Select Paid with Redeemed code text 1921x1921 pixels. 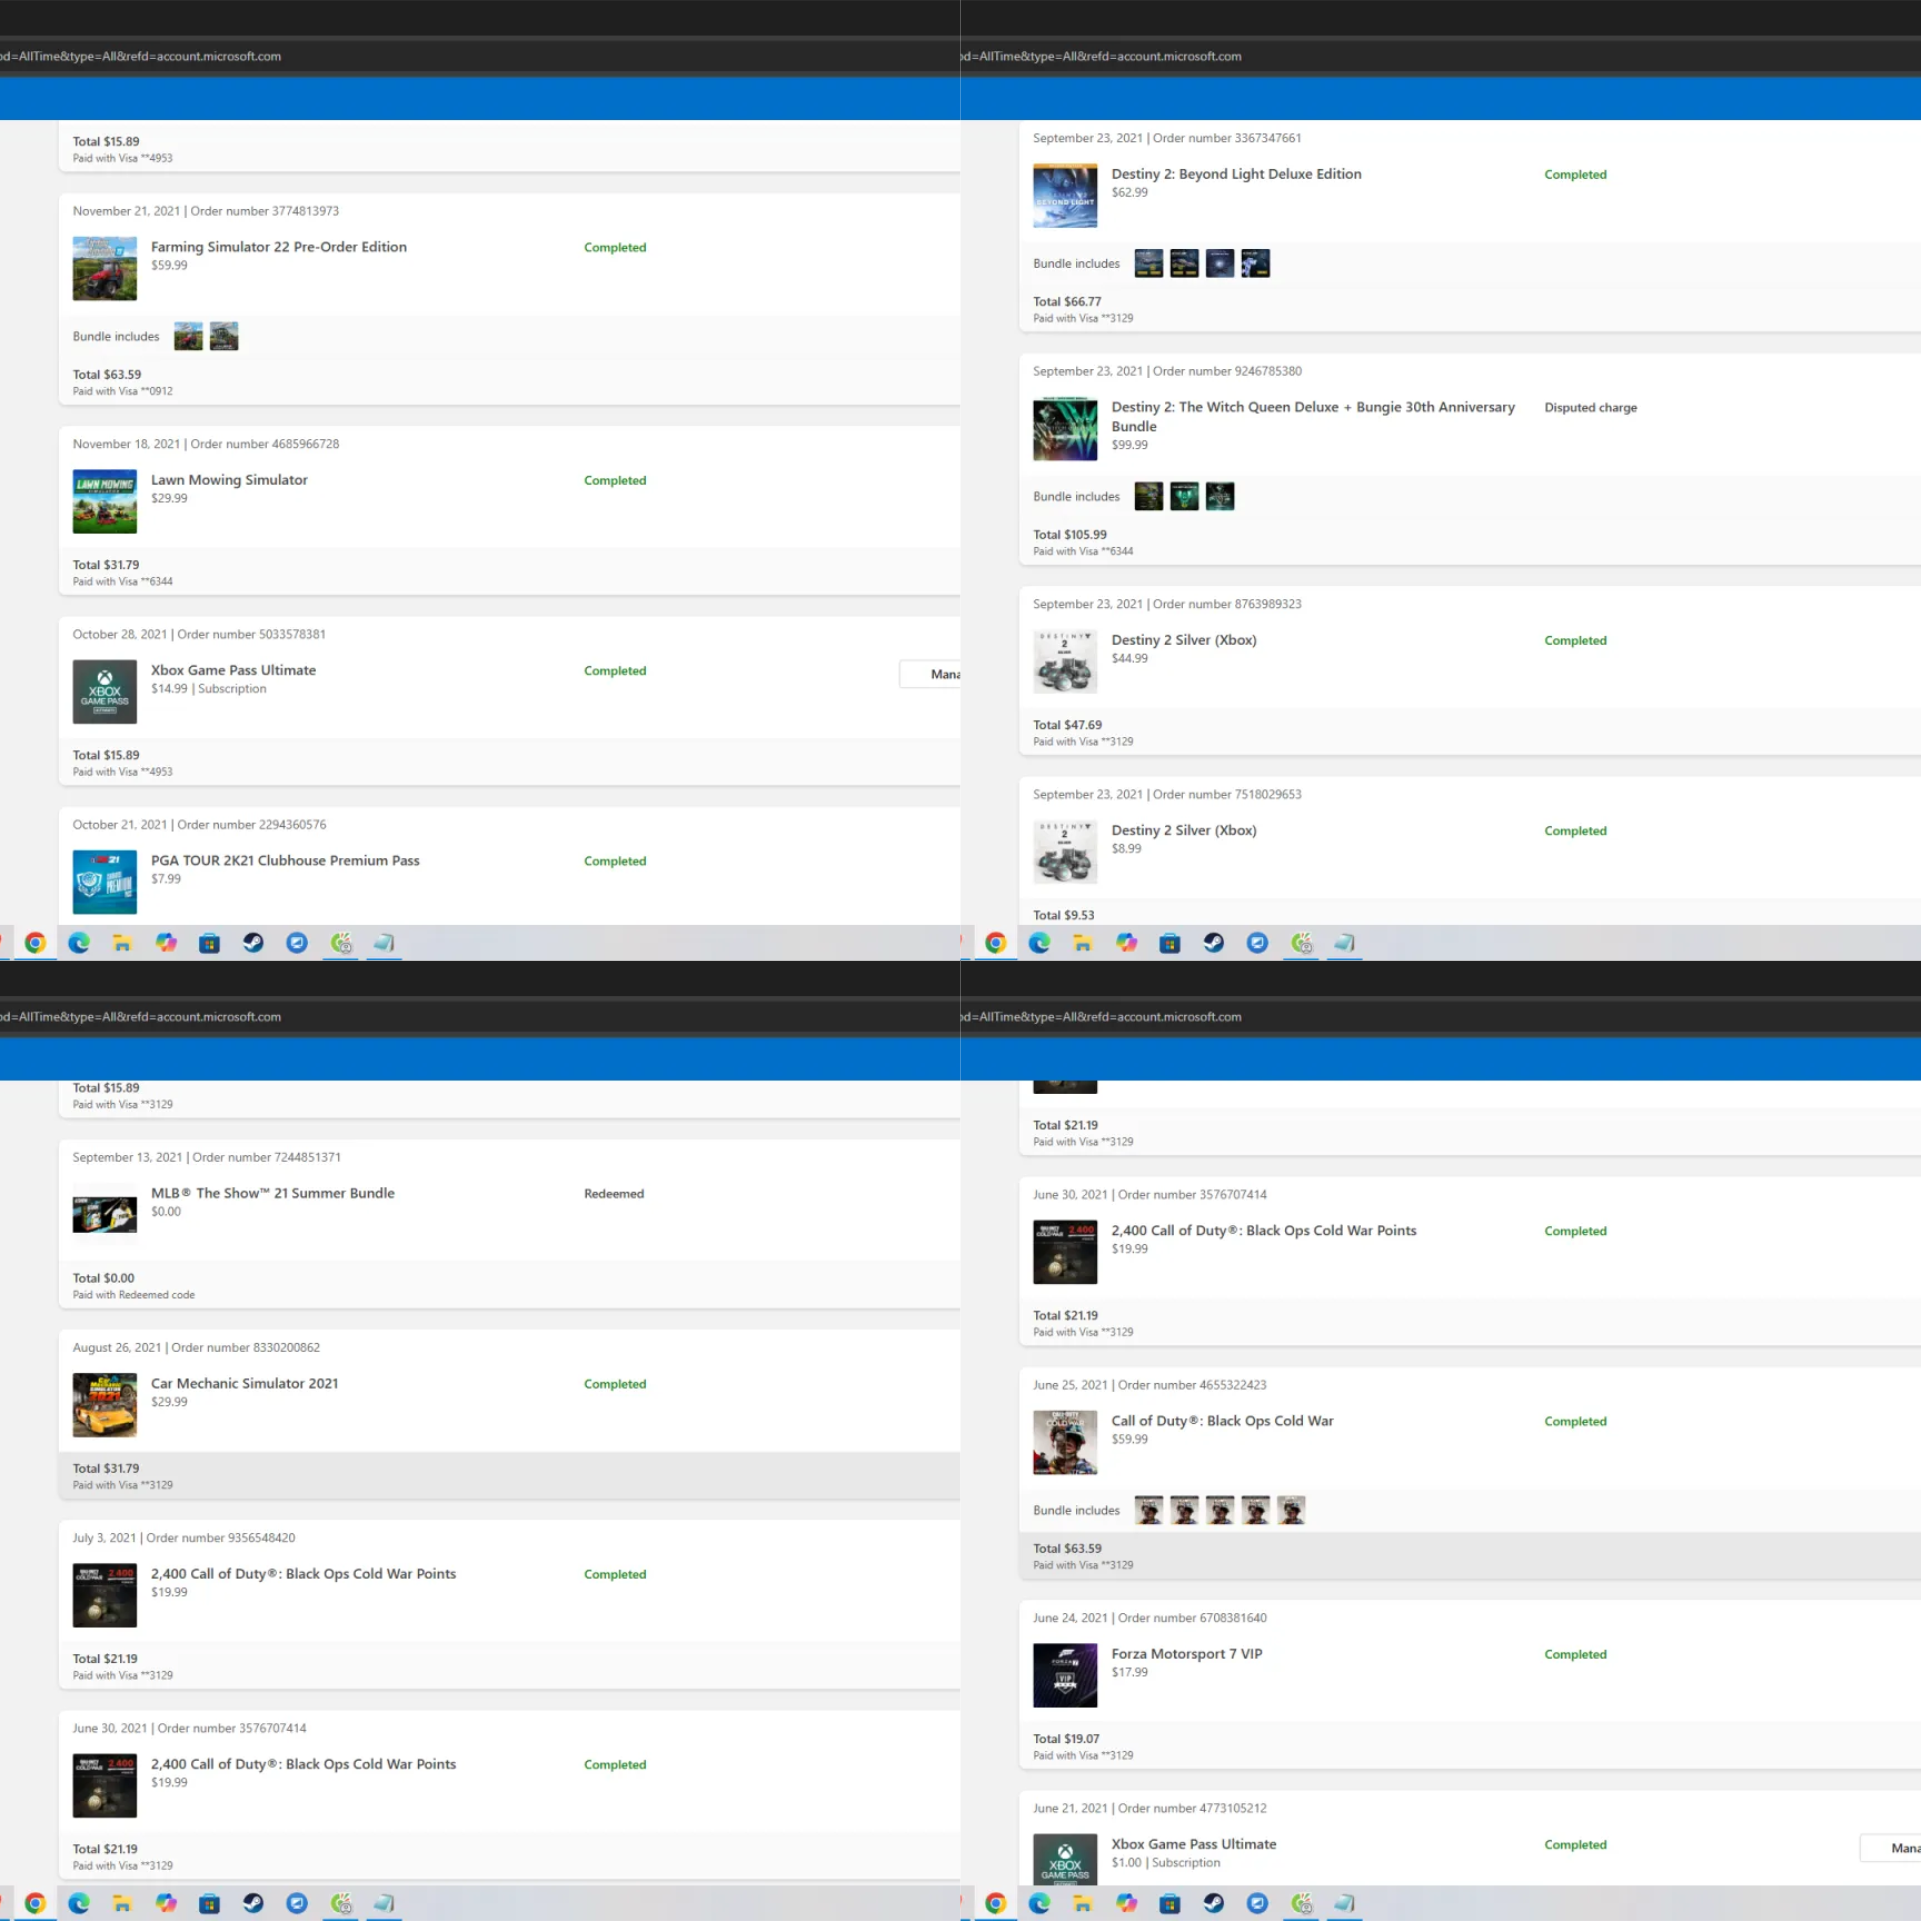(x=133, y=1294)
